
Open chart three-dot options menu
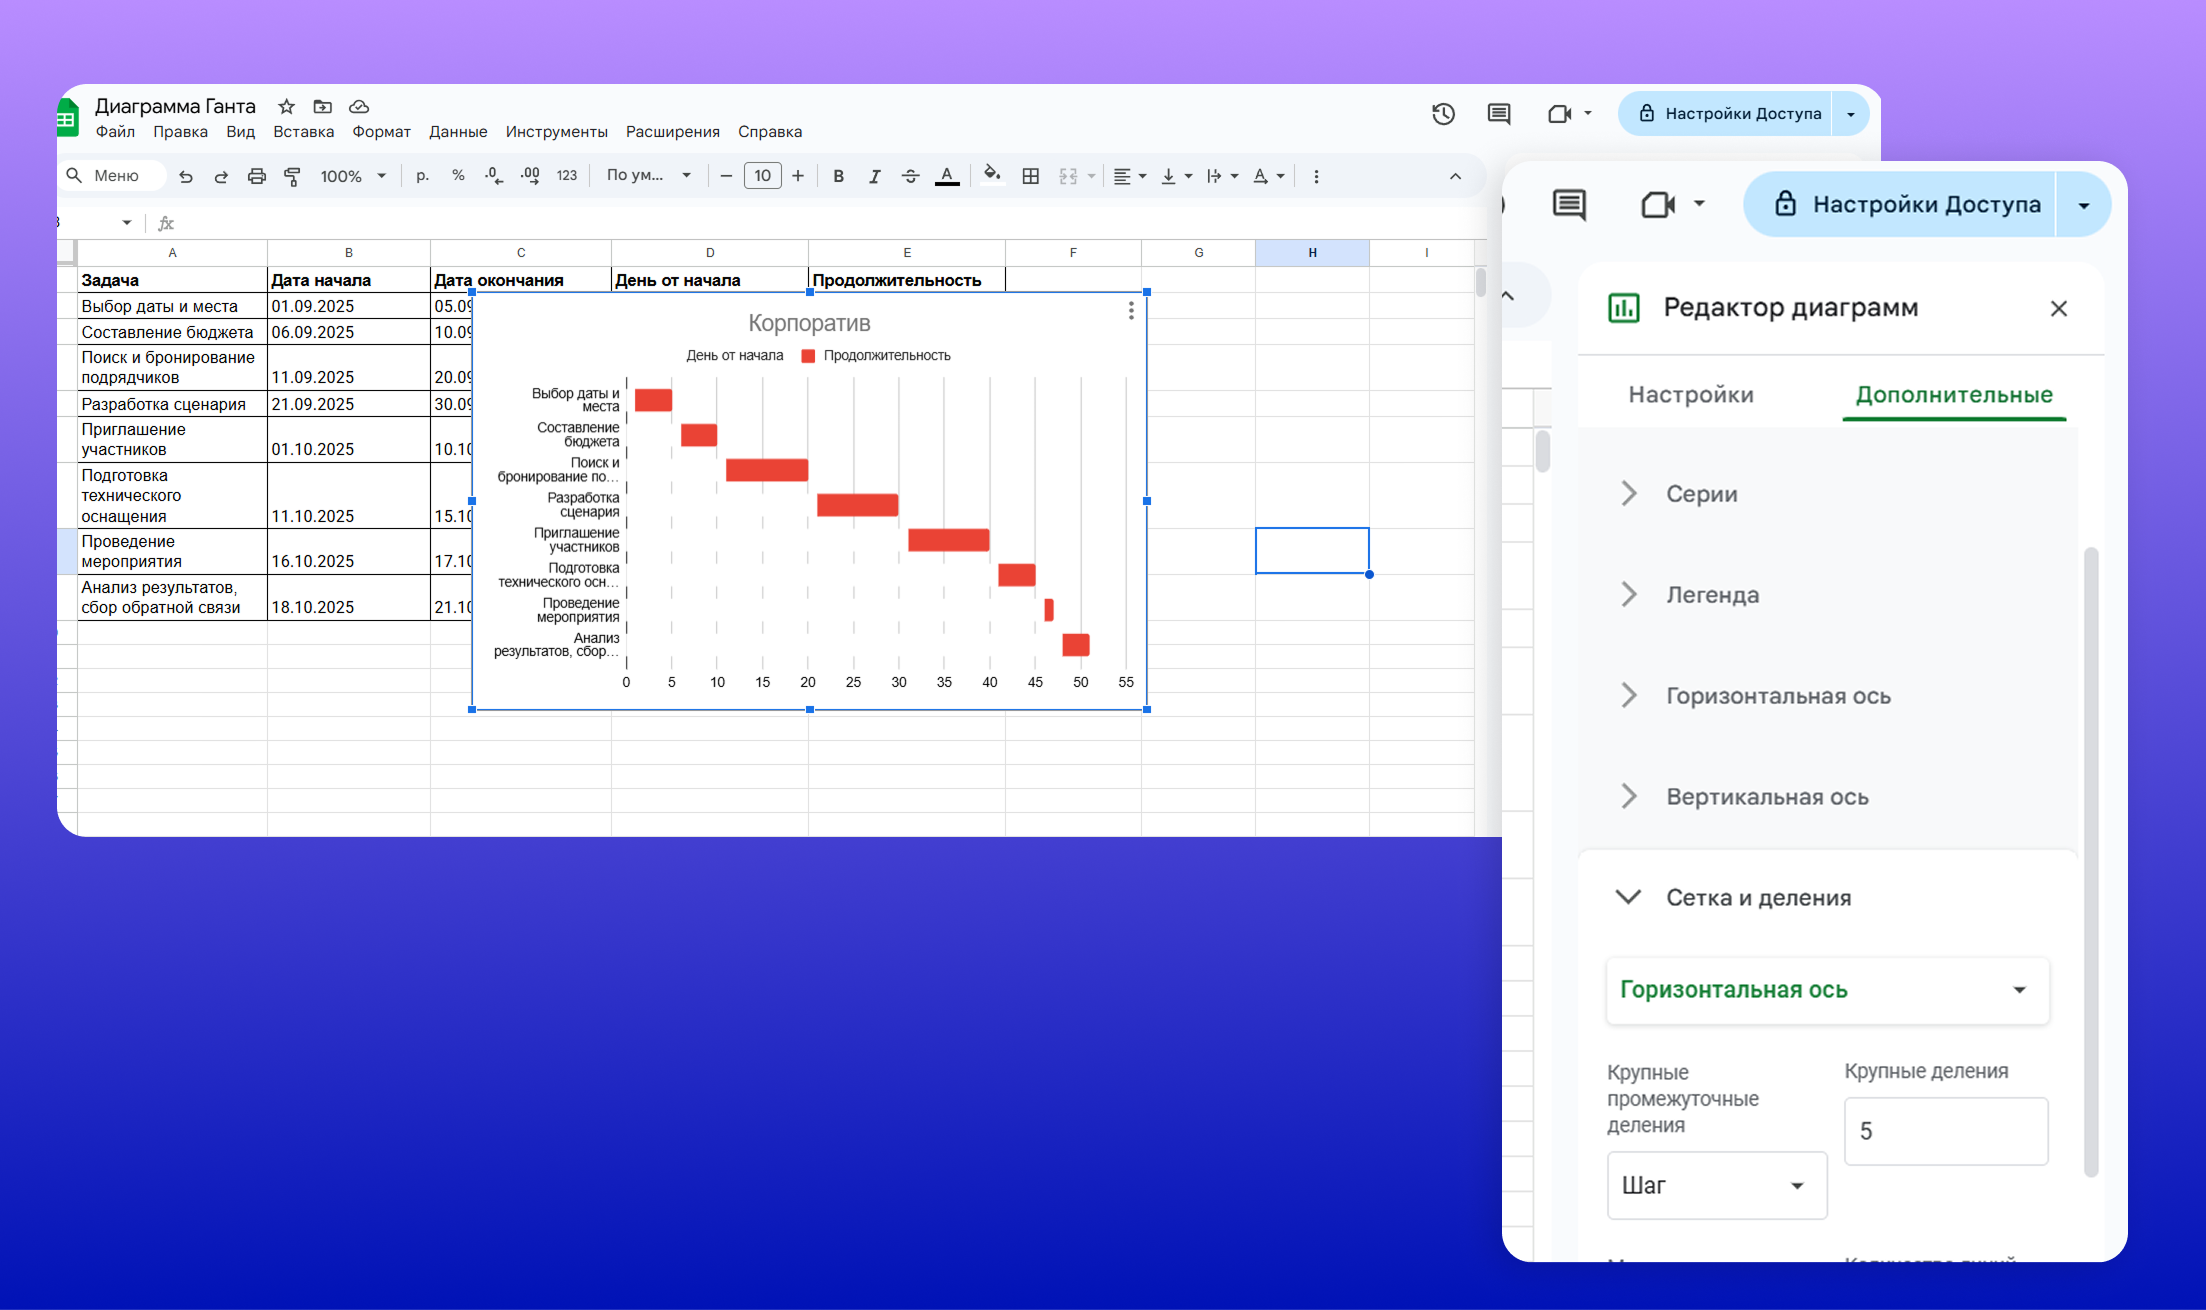[1131, 311]
